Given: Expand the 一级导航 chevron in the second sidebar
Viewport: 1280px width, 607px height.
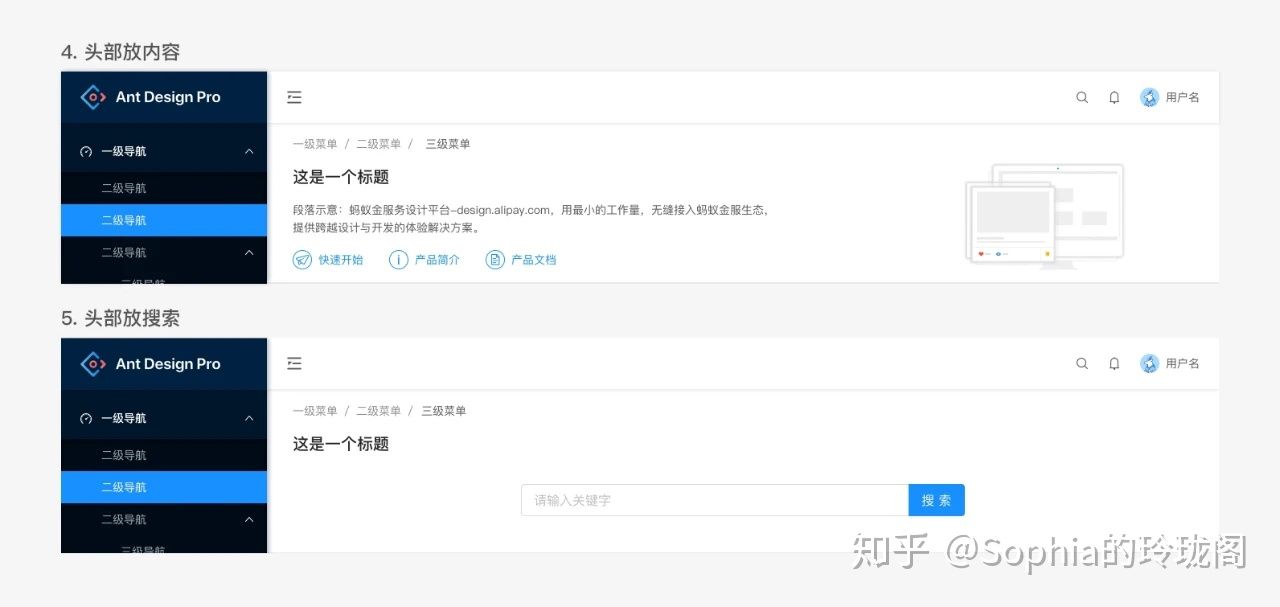Looking at the screenshot, I should tap(248, 417).
